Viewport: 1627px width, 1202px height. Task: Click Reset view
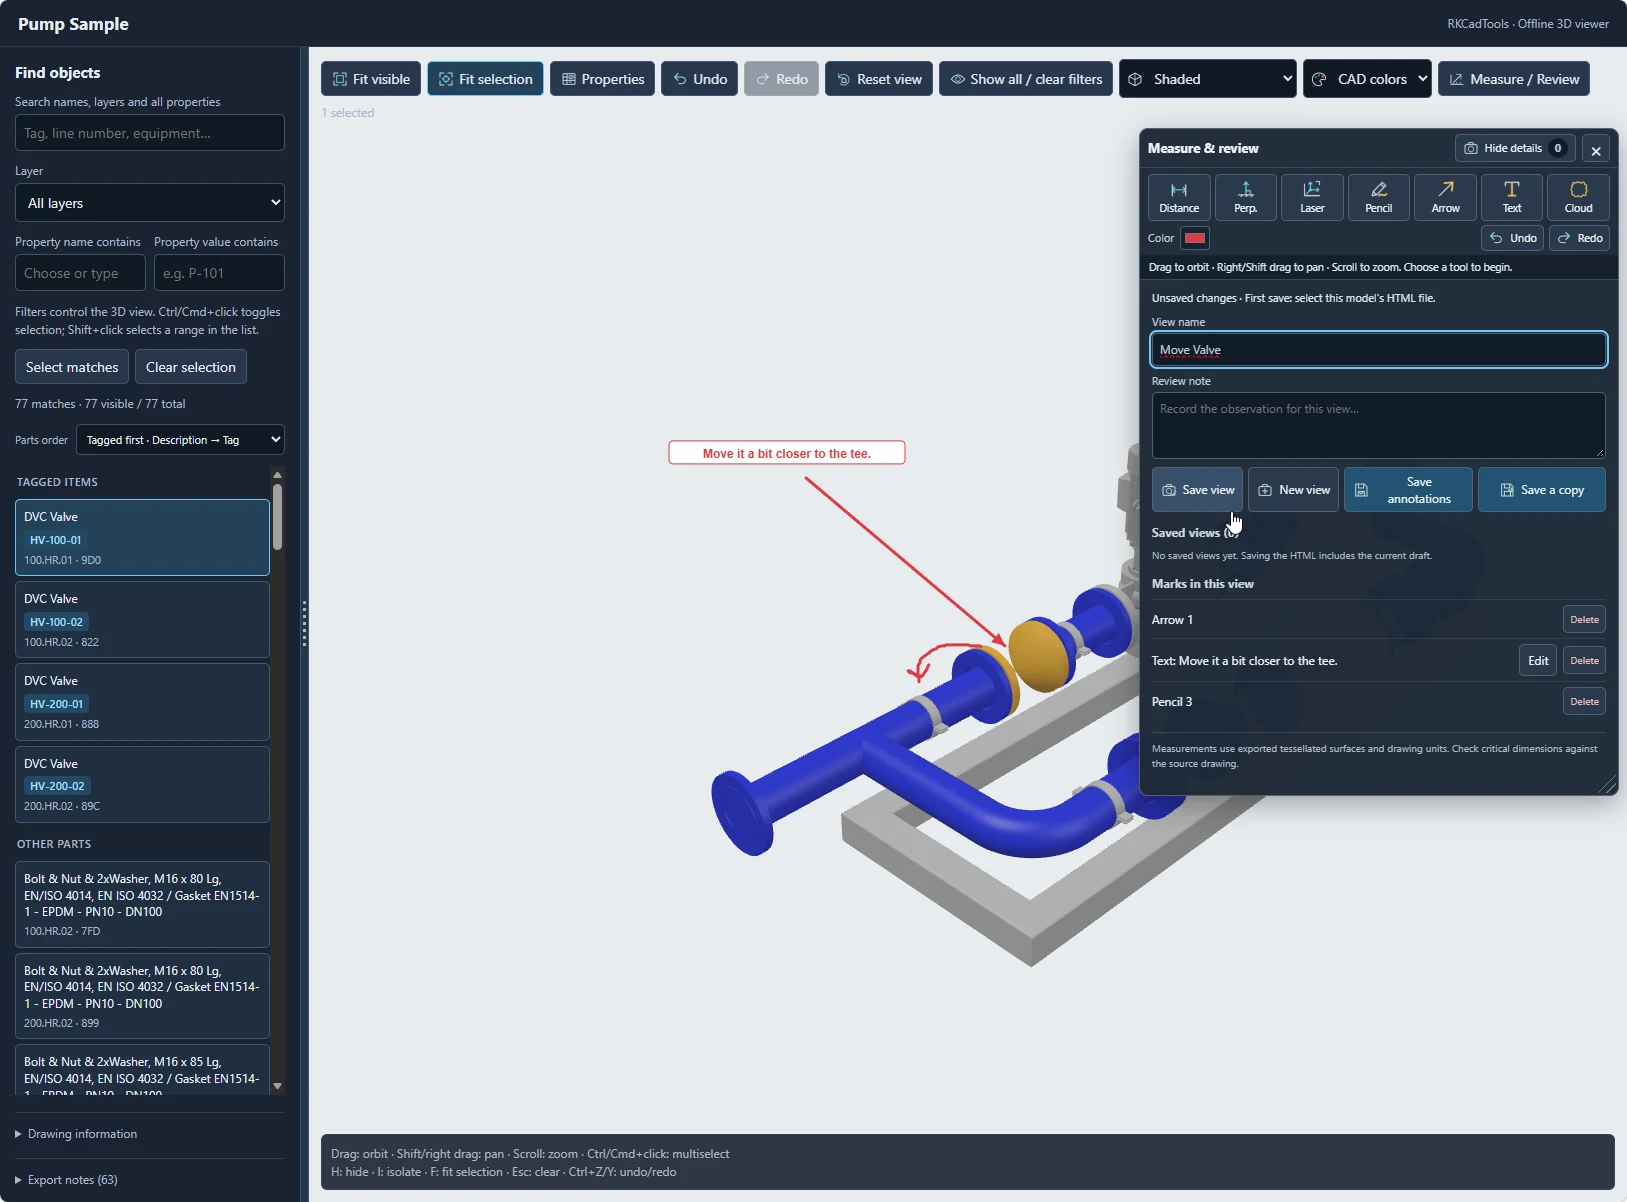pyautogui.click(x=879, y=79)
